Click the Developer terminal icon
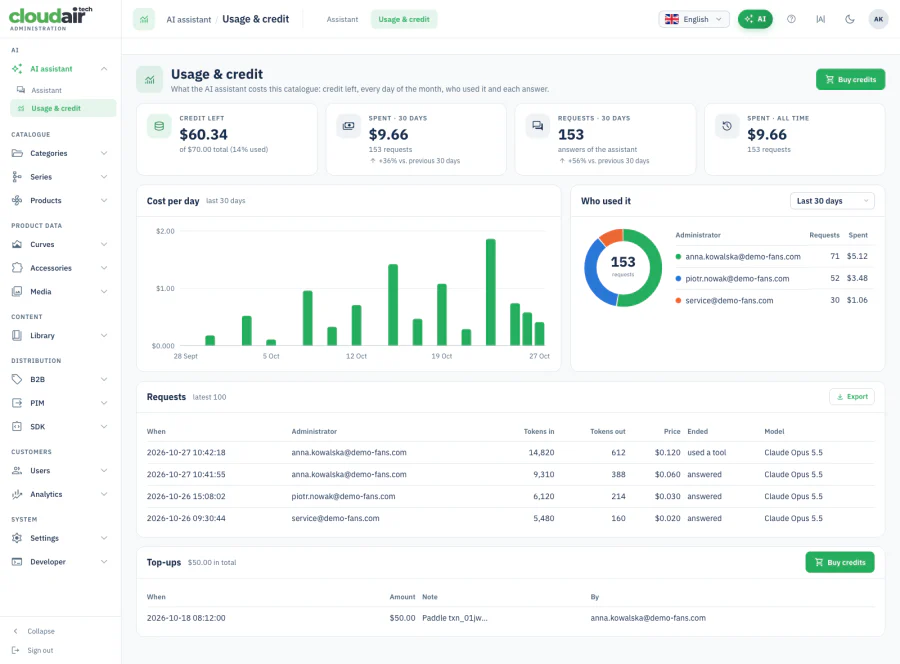 17,562
